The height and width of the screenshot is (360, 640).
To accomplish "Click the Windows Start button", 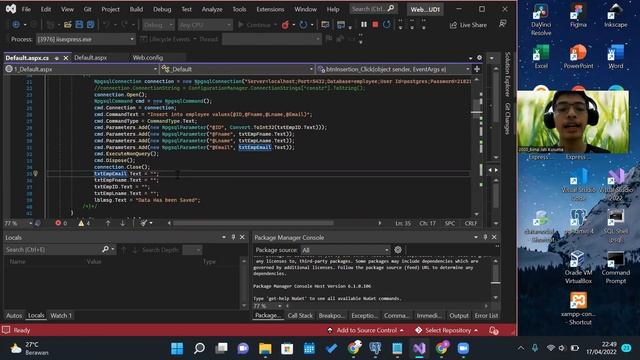I will [177, 348].
